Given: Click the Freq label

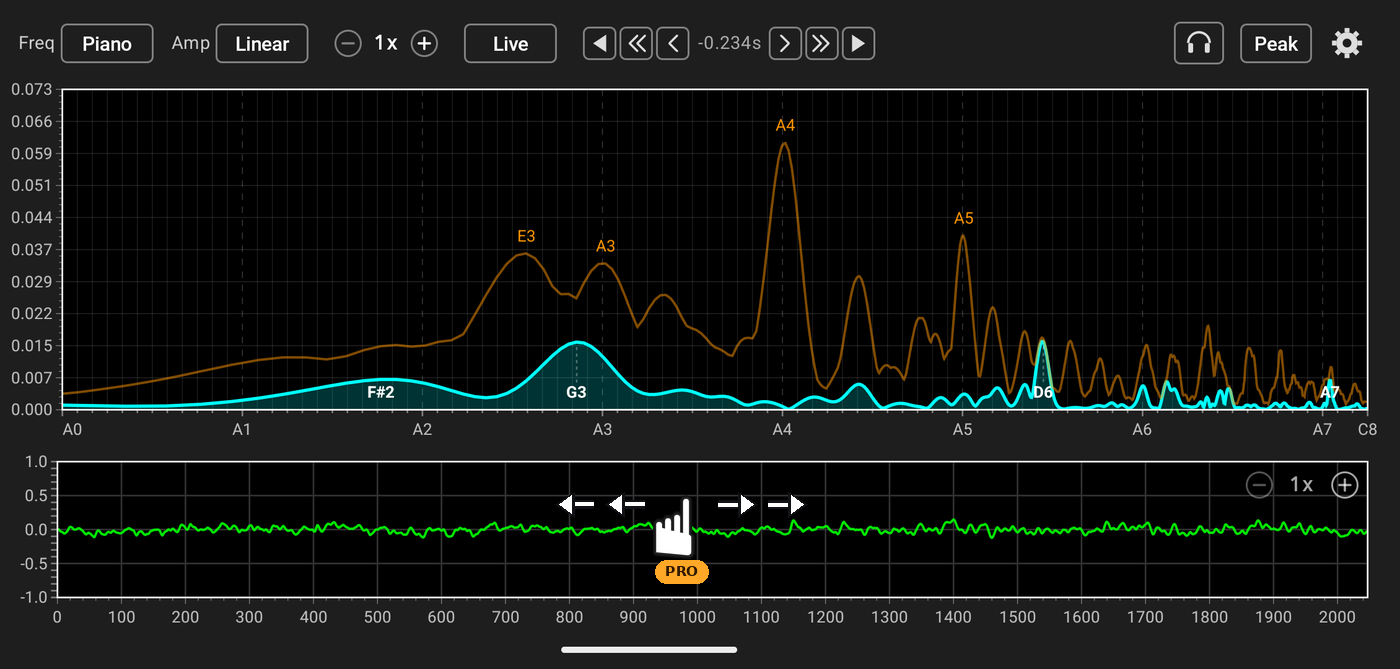Looking at the screenshot, I should coord(37,44).
